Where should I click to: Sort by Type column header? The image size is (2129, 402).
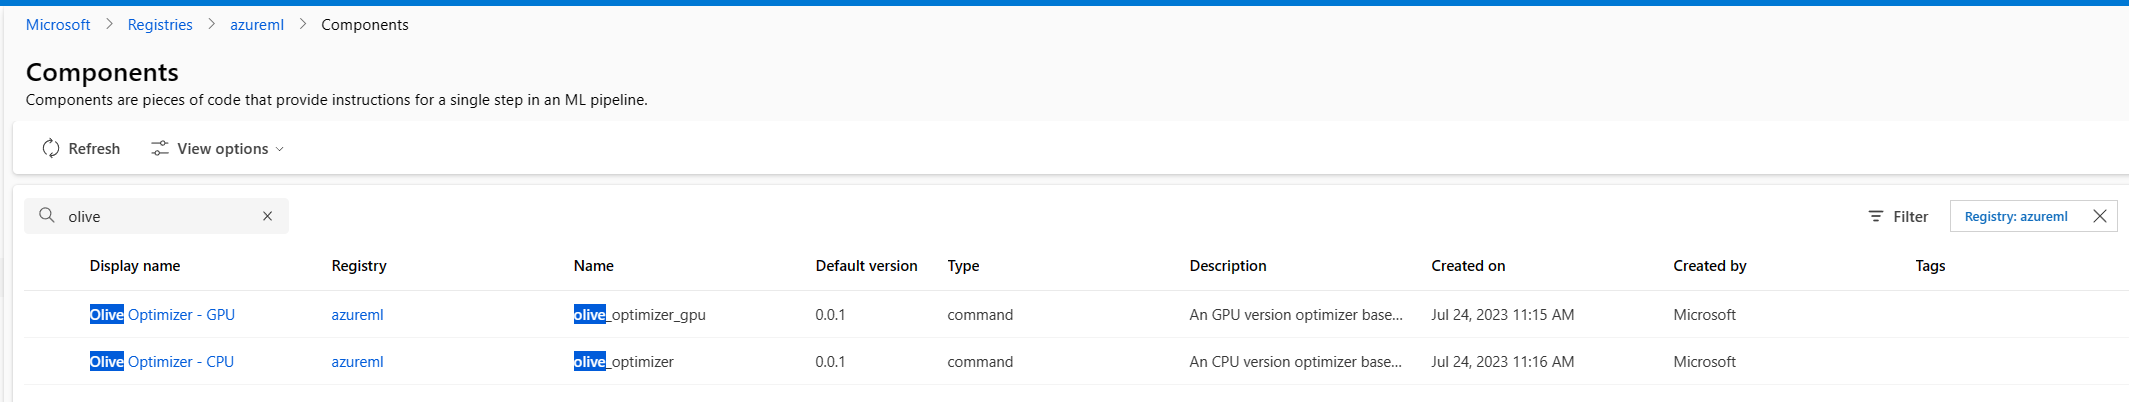(963, 266)
